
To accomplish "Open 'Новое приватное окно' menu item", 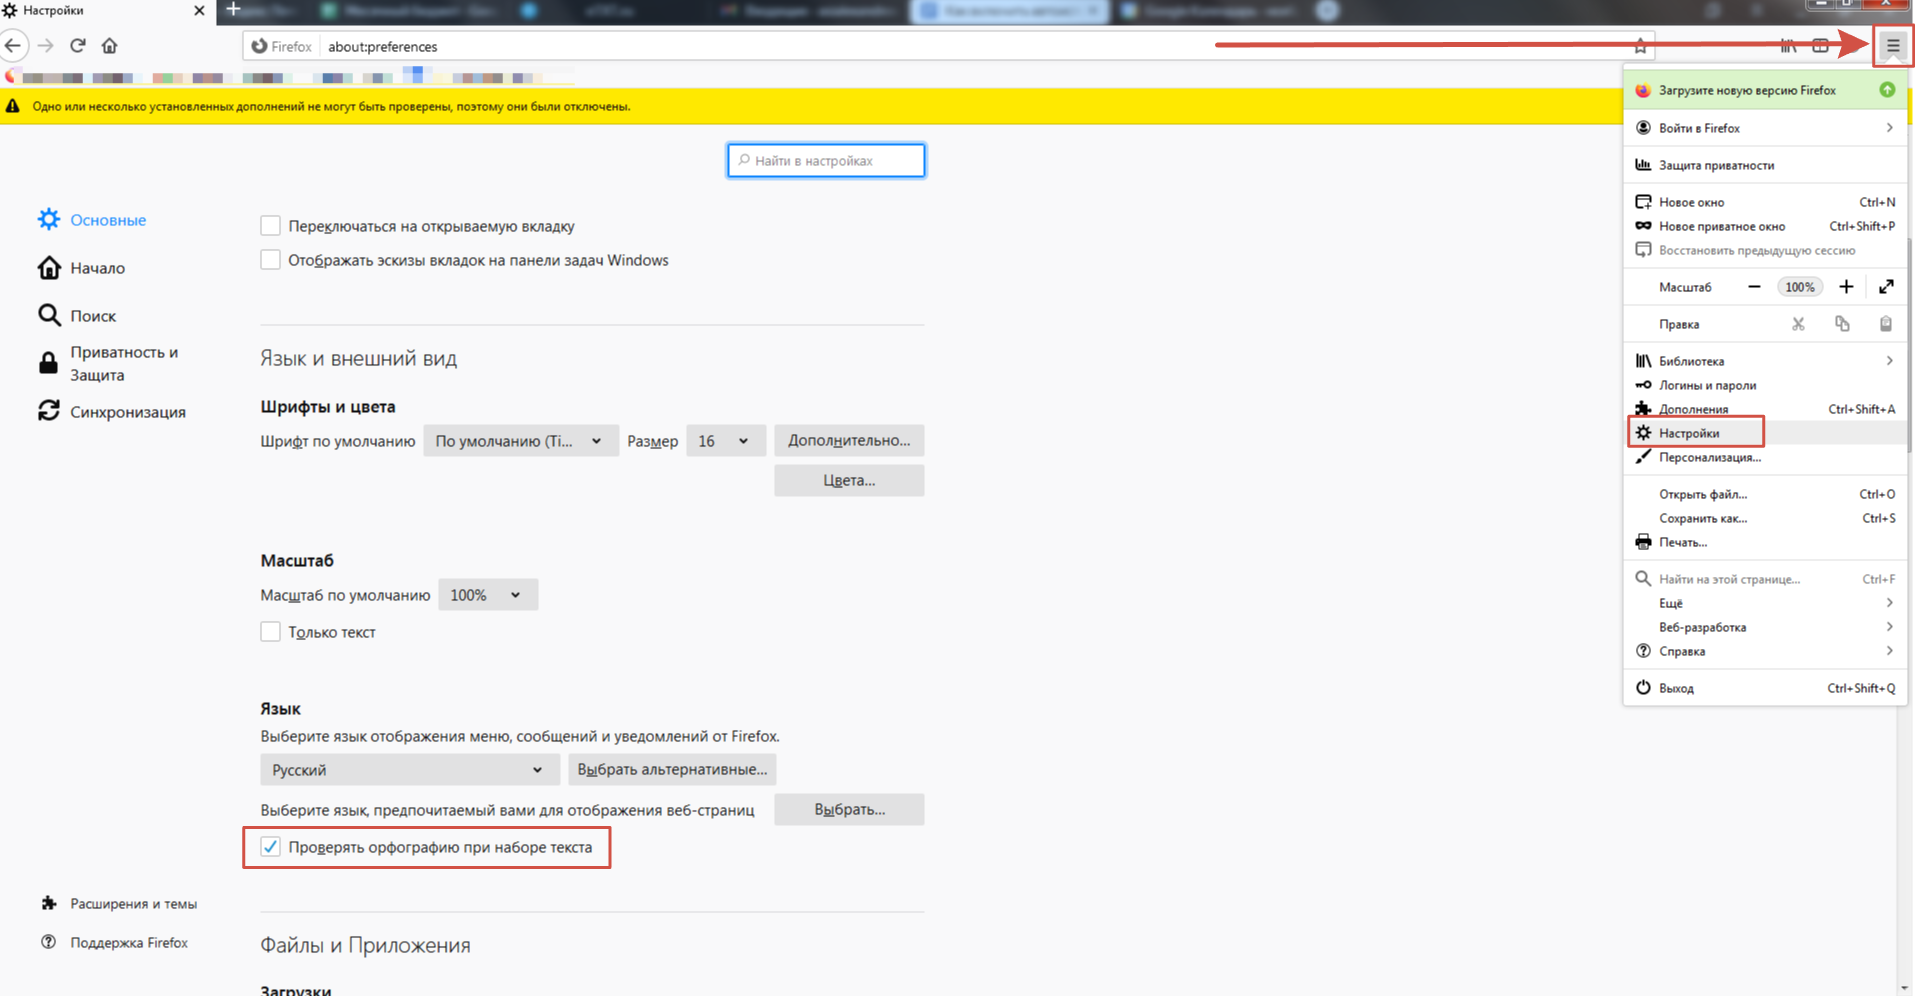I will tap(1721, 226).
